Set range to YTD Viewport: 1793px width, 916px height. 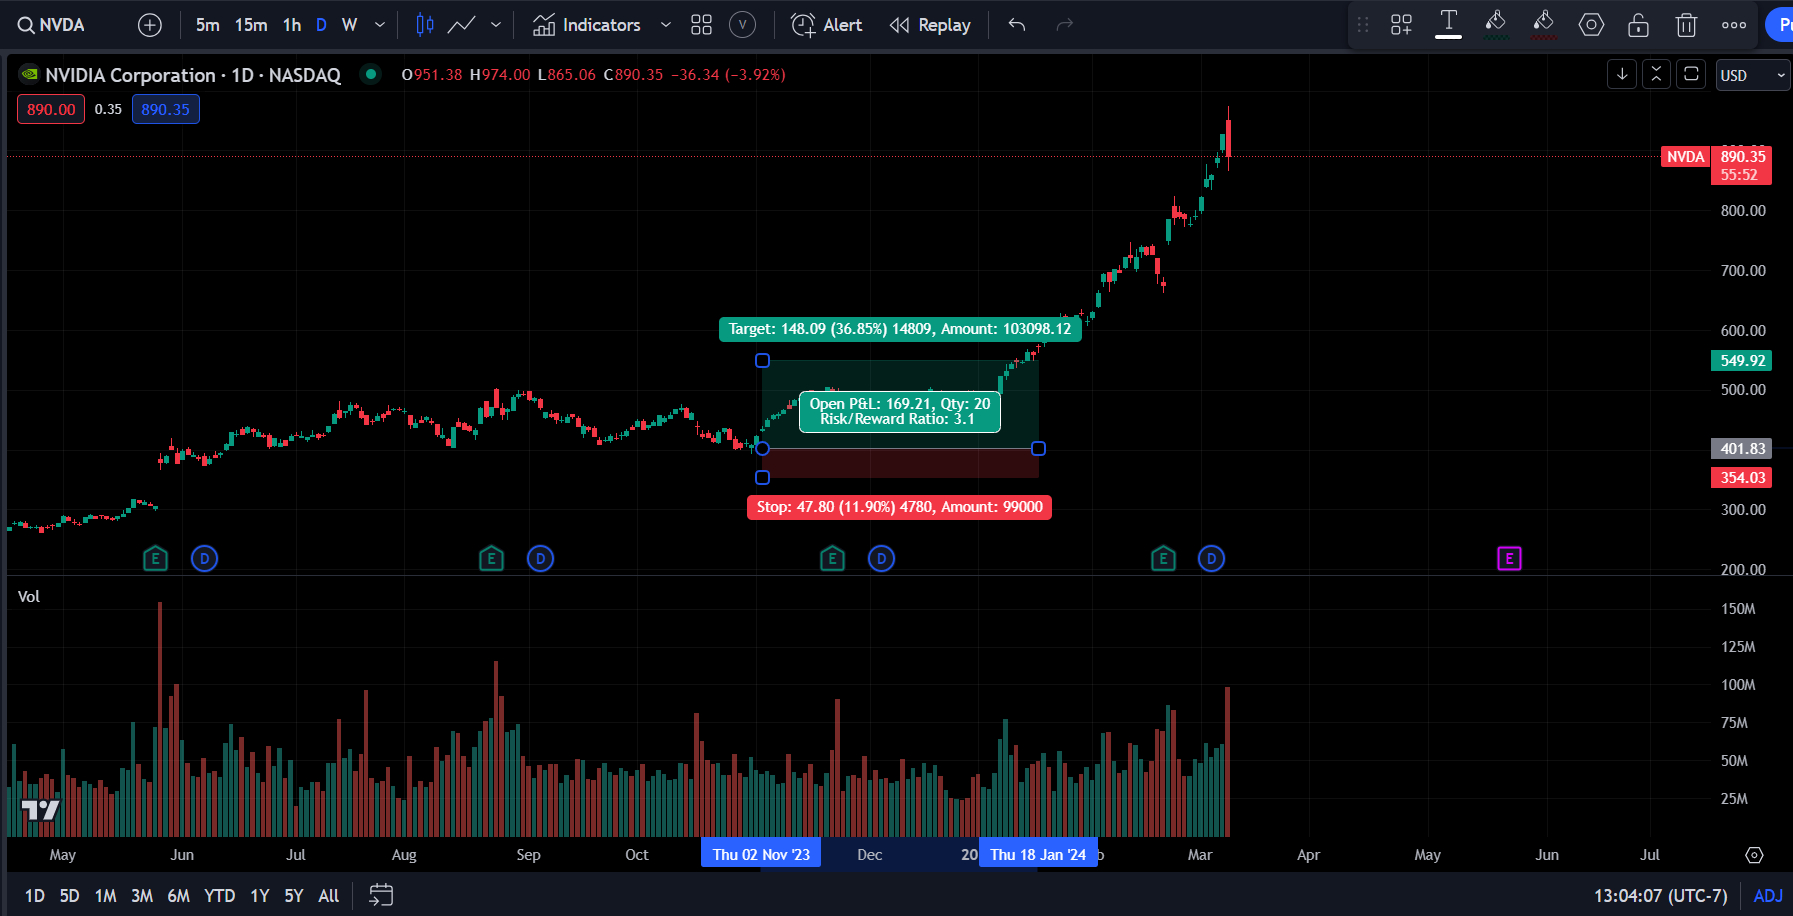click(x=220, y=896)
